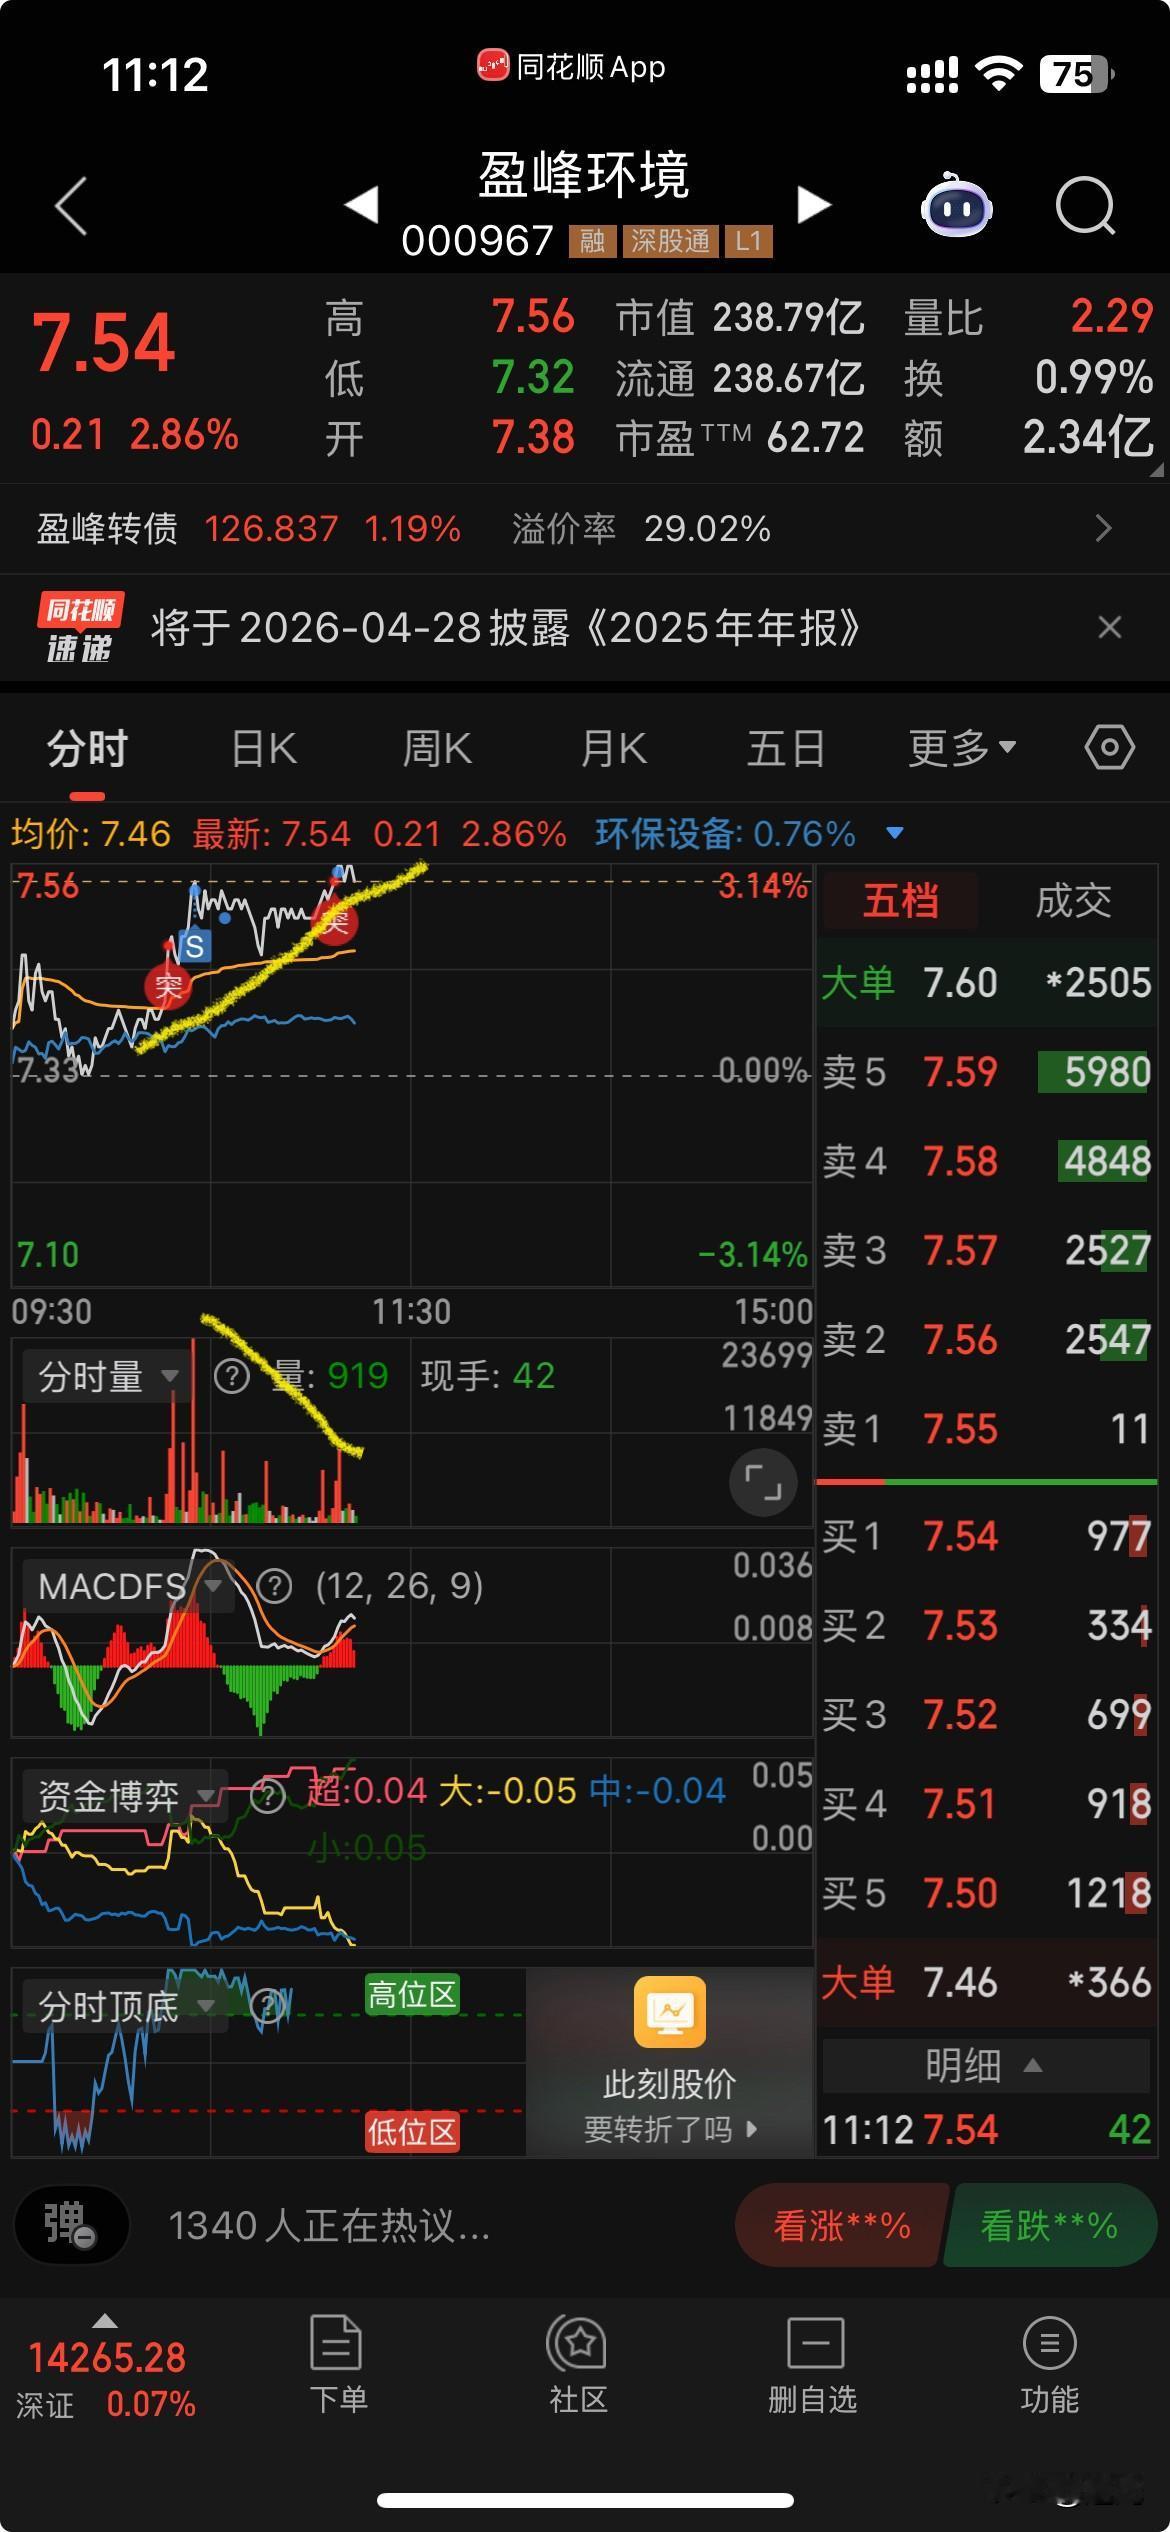The width and height of the screenshot is (1170, 2532).
Task: Expand the 明细 details toggle
Action: (x=986, y=2066)
